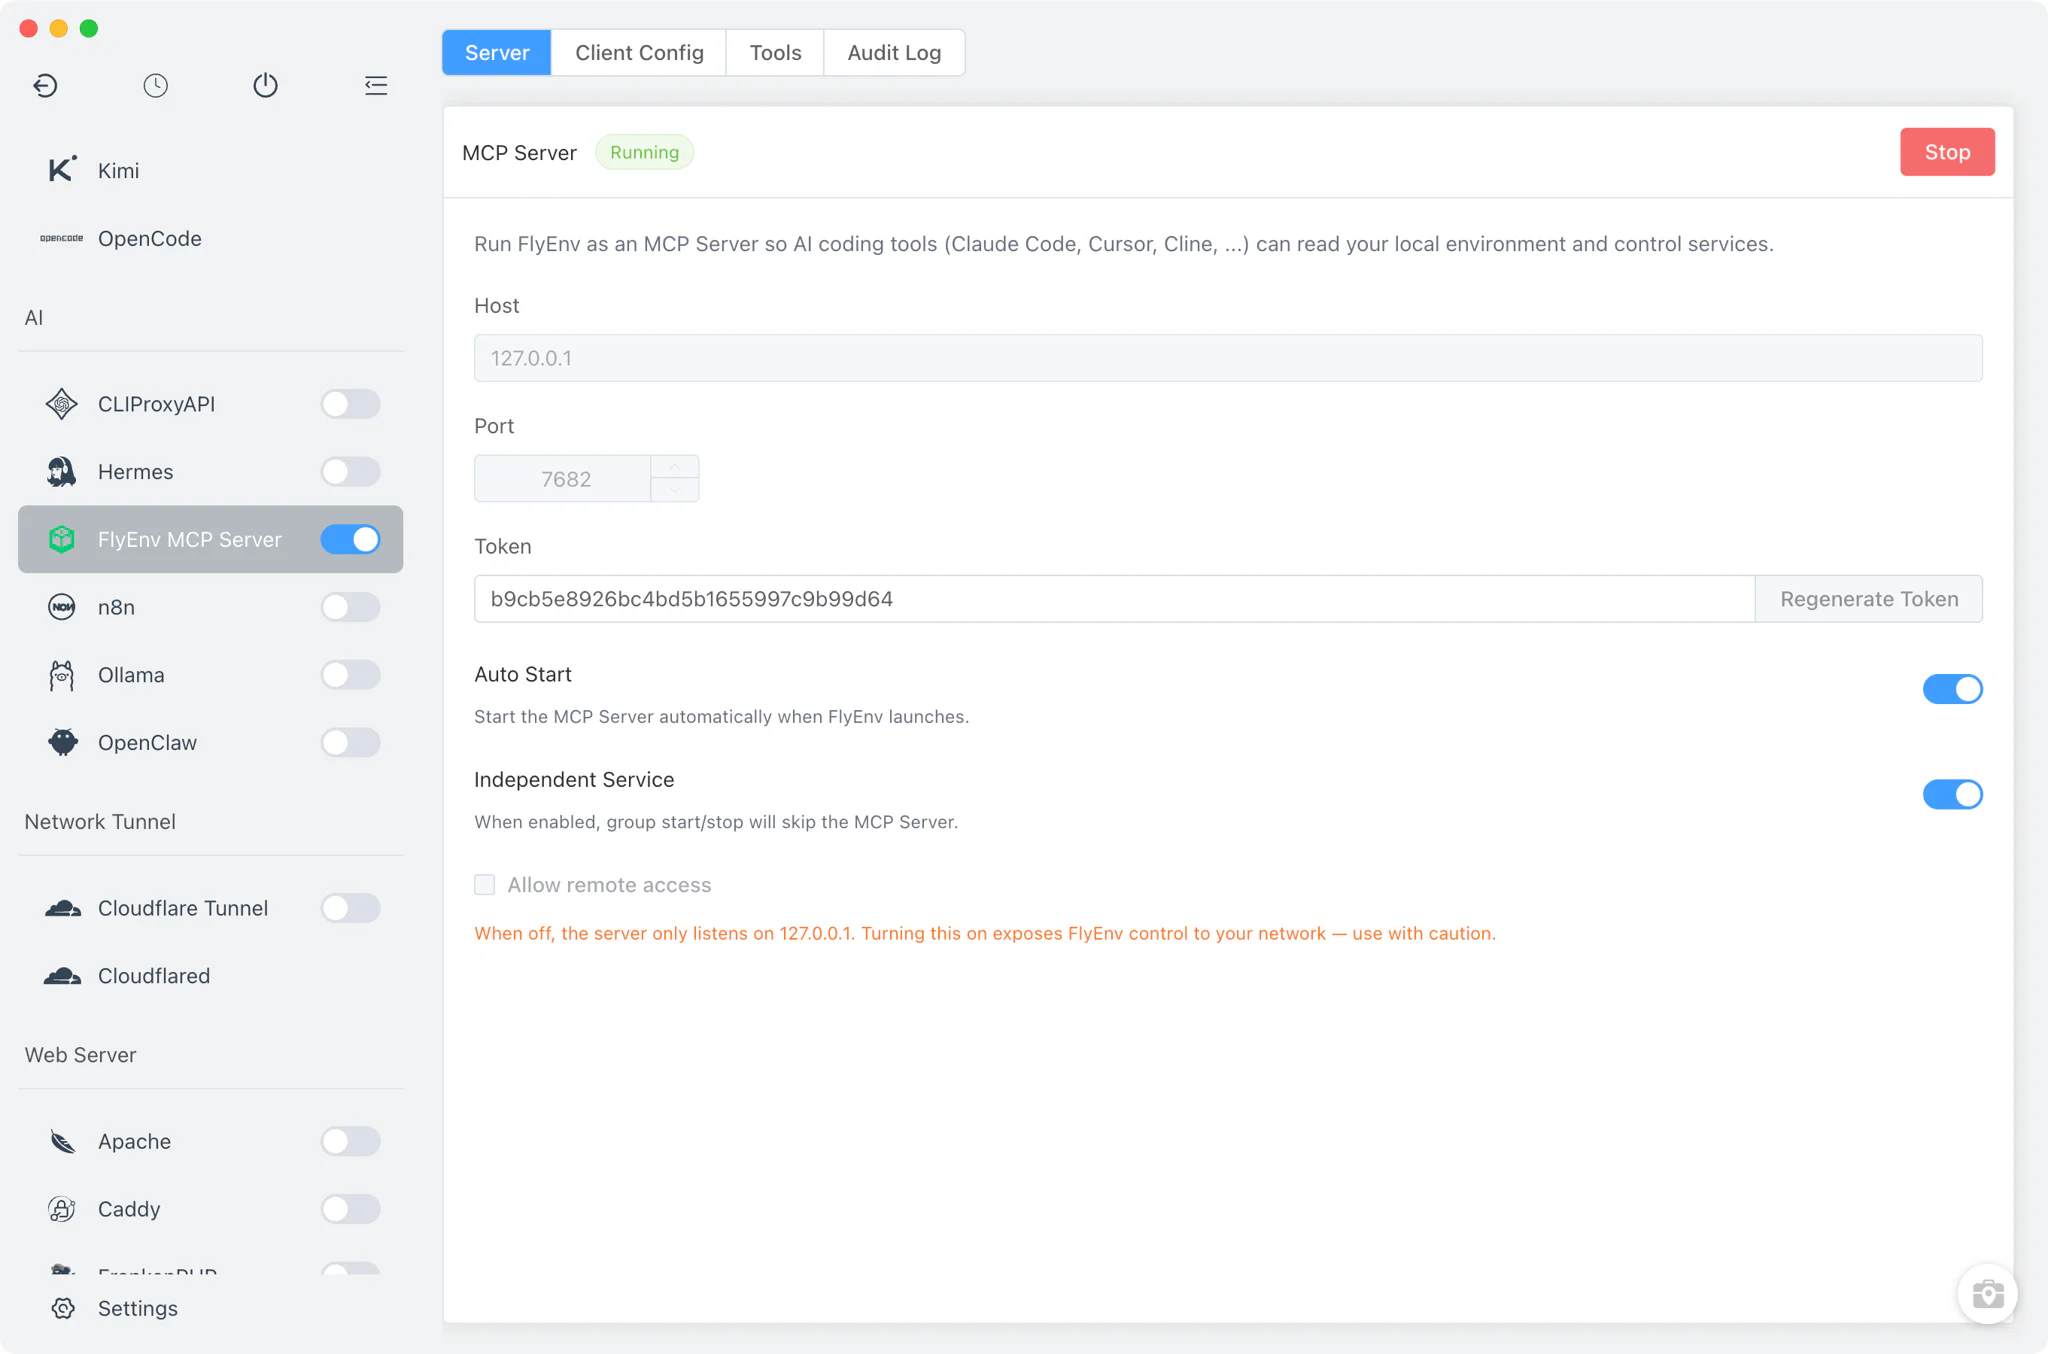
Task: Turn on the OpenClaw toggle
Action: pos(350,742)
